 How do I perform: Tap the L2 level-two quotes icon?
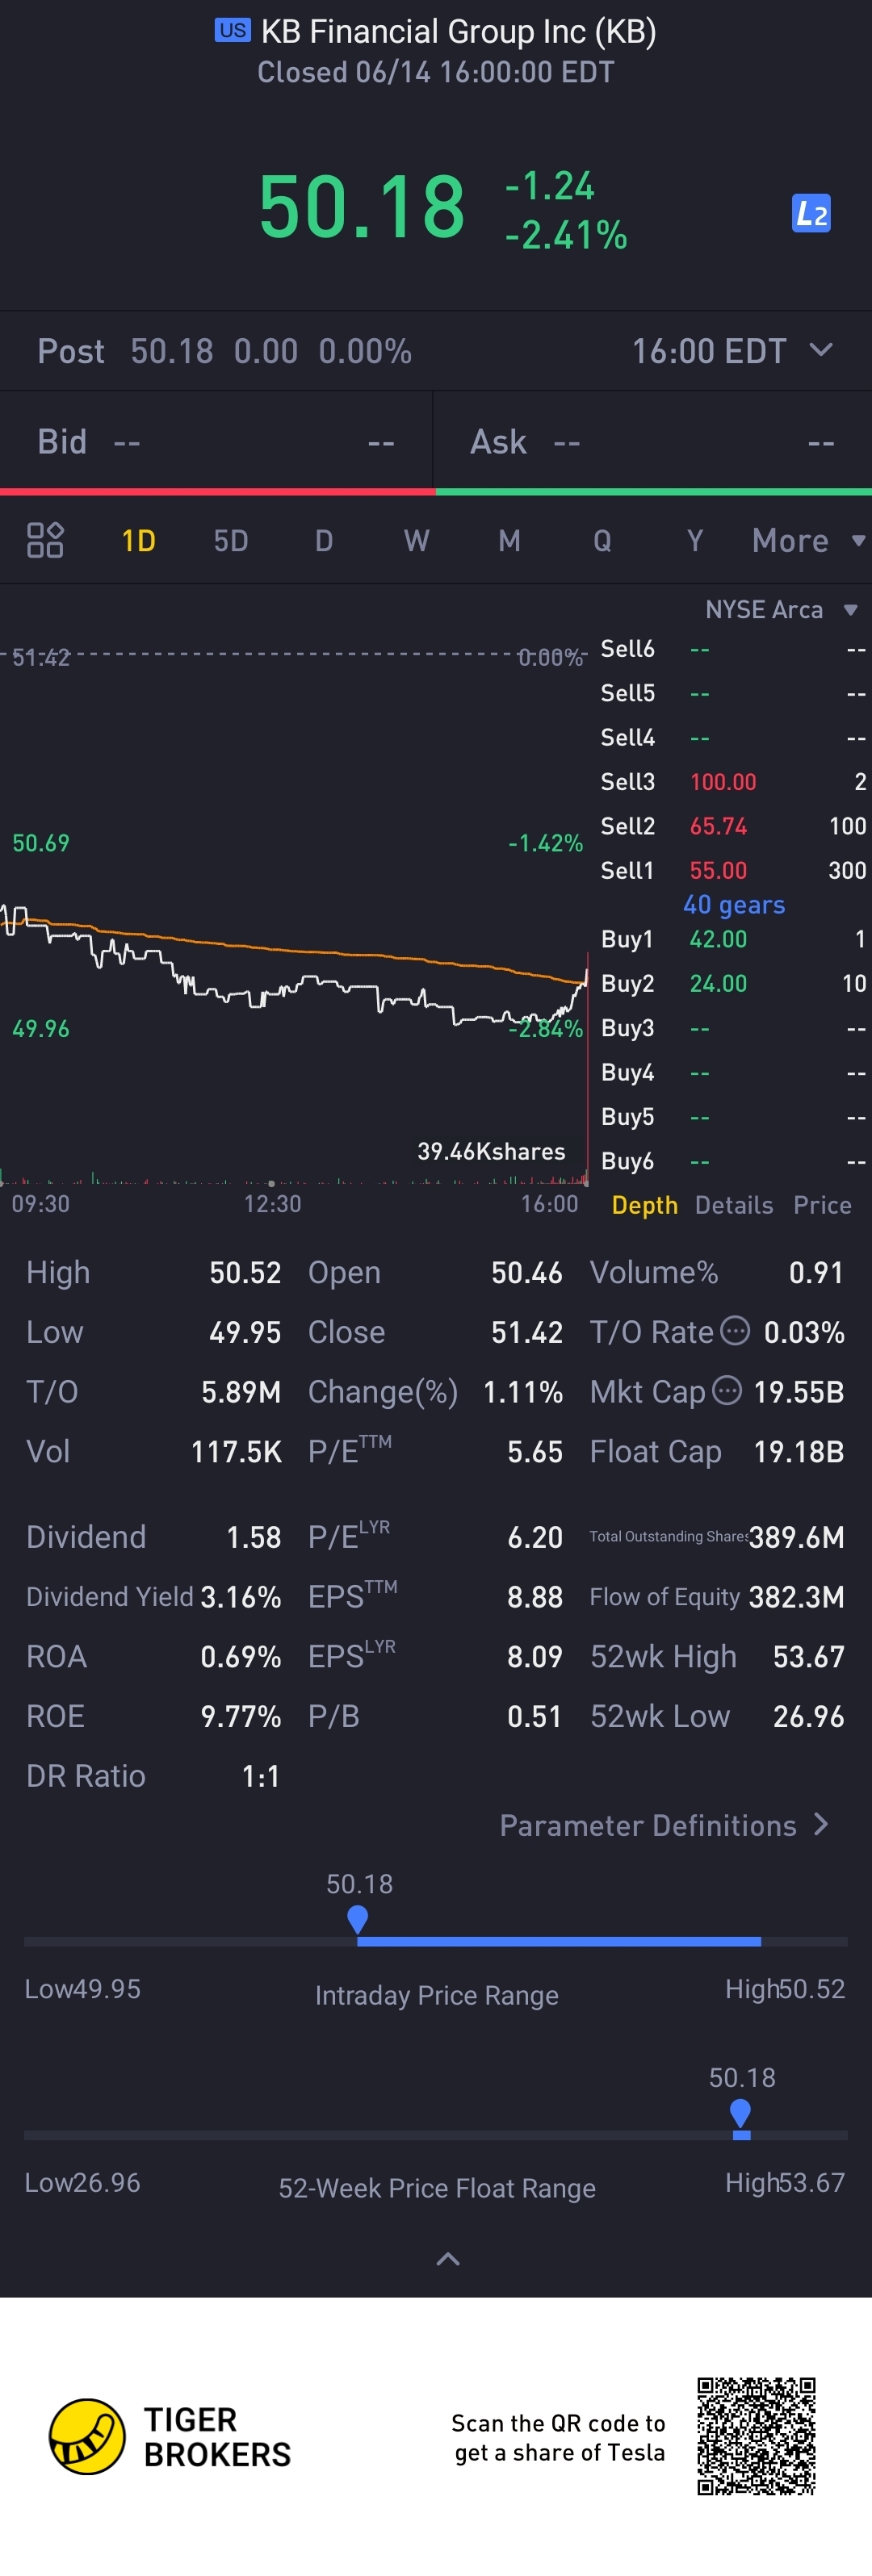[x=811, y=213]
